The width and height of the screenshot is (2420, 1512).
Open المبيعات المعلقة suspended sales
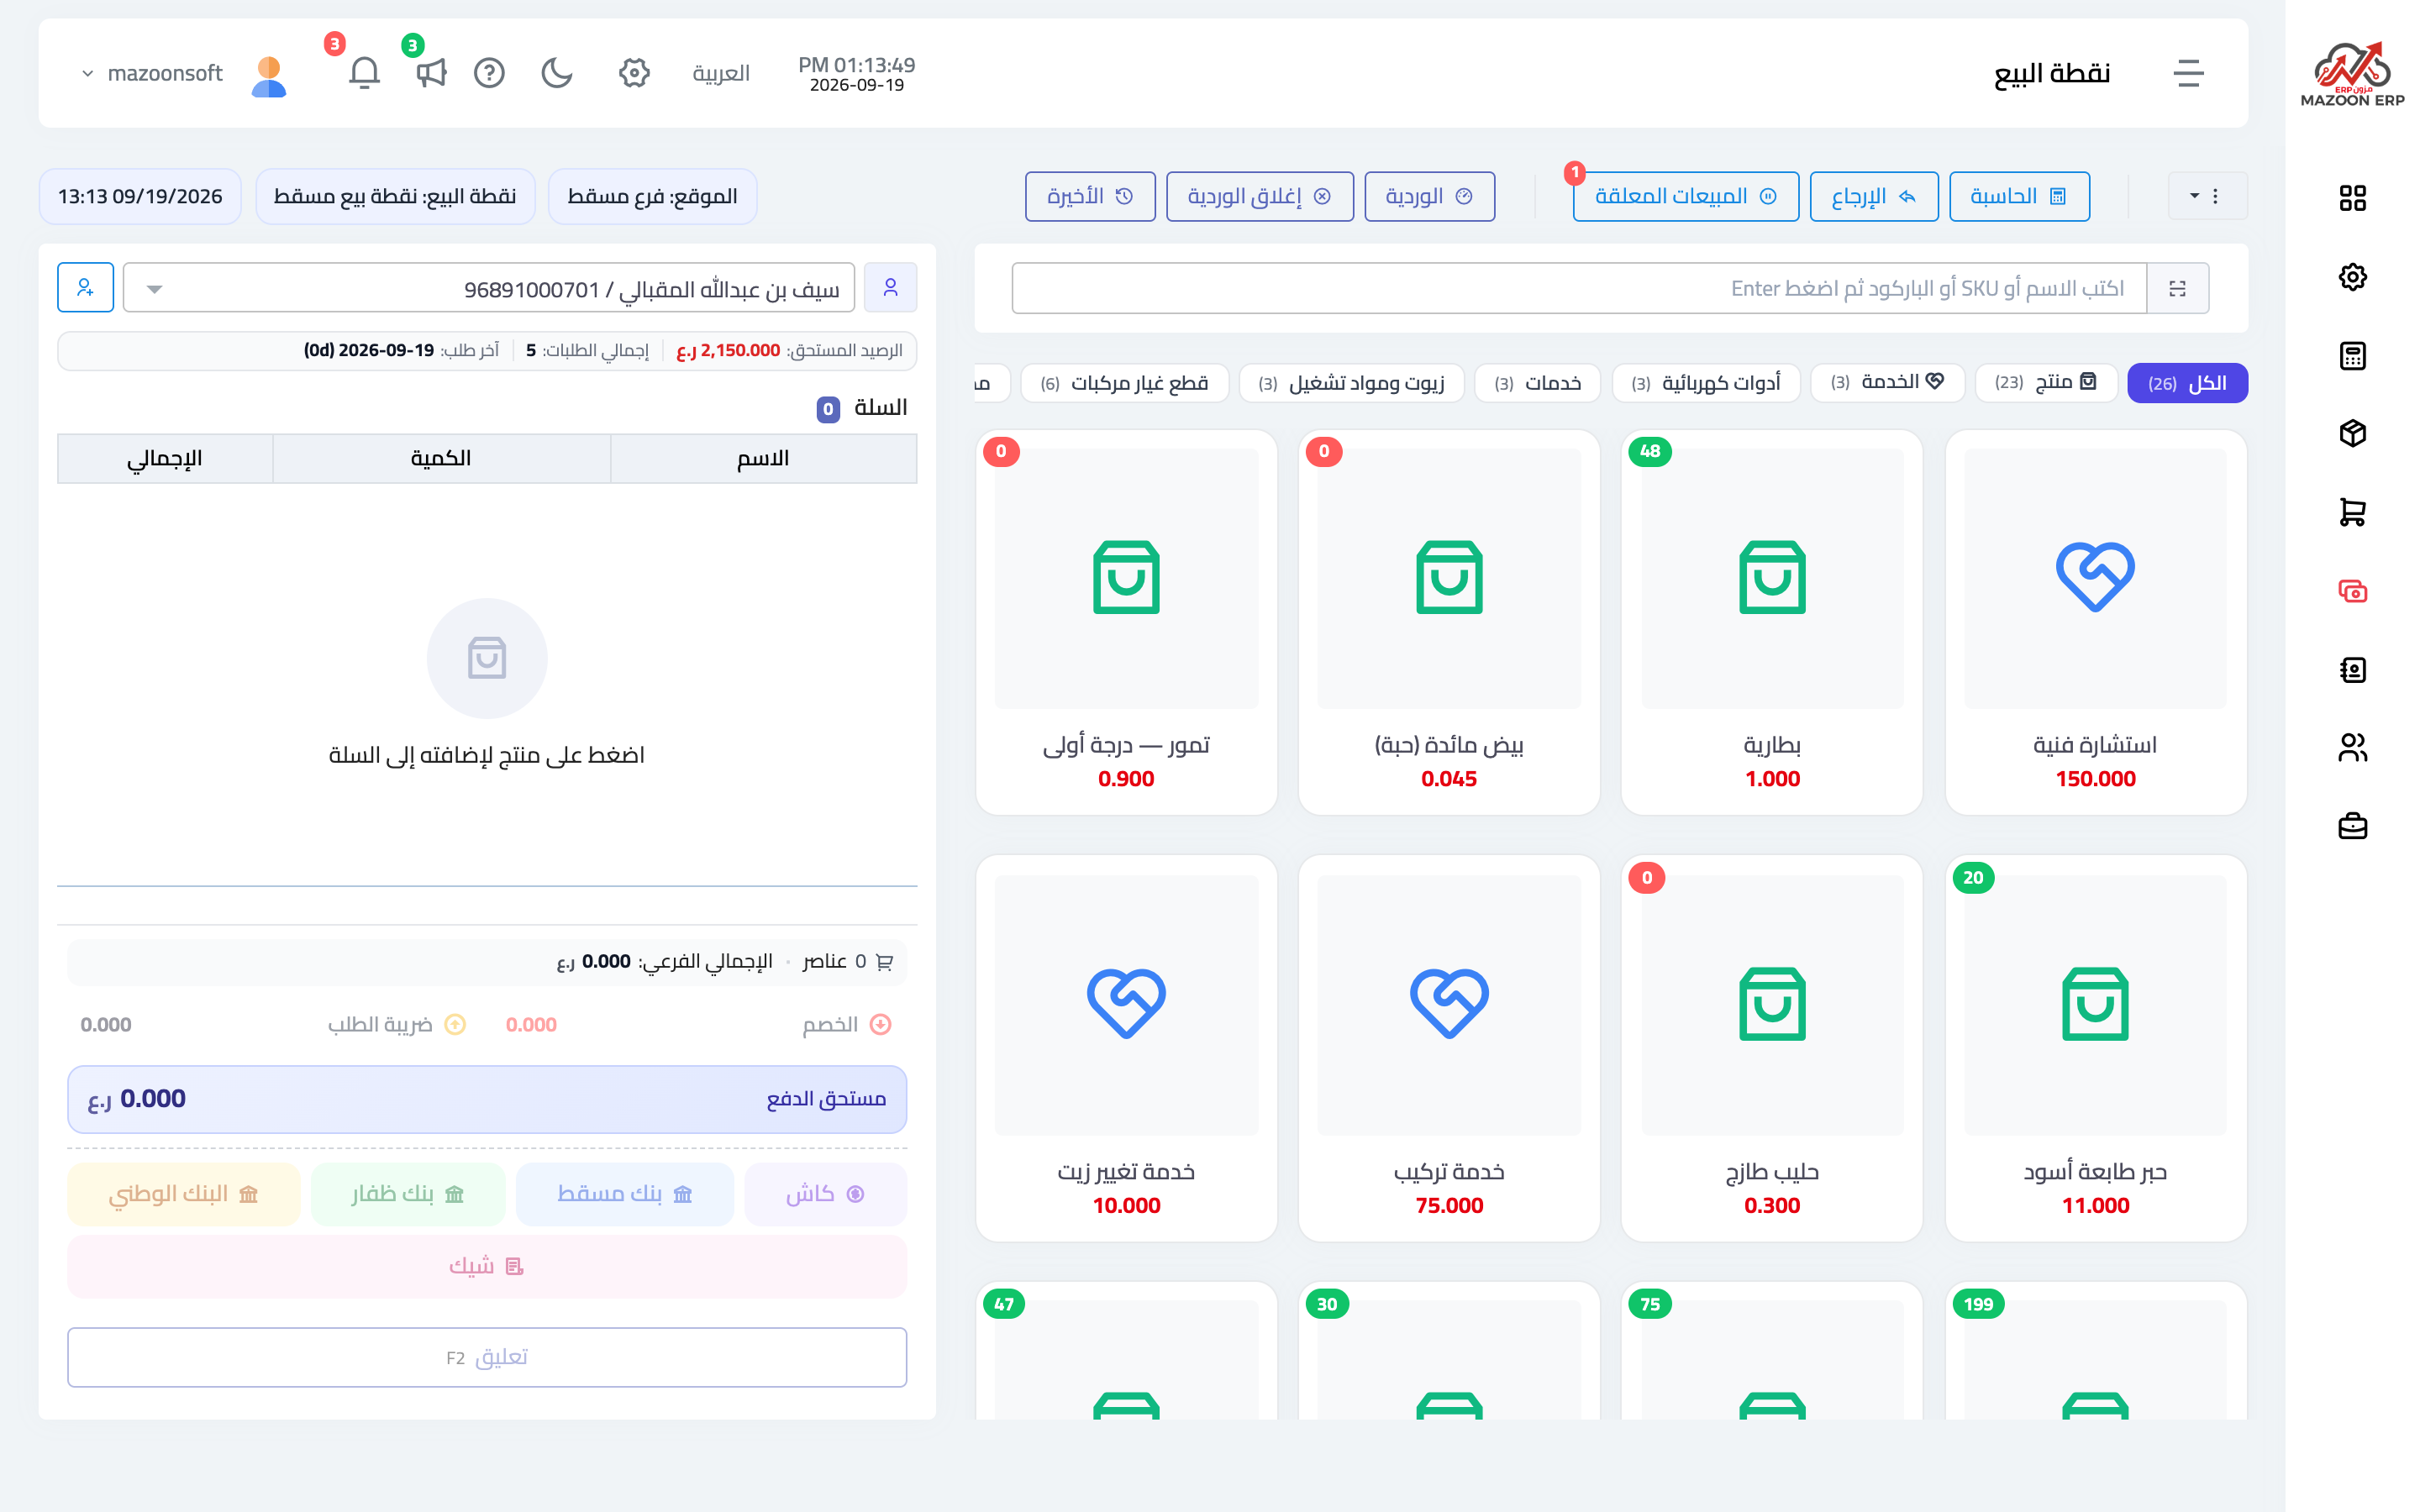[x=1685, y=196]
